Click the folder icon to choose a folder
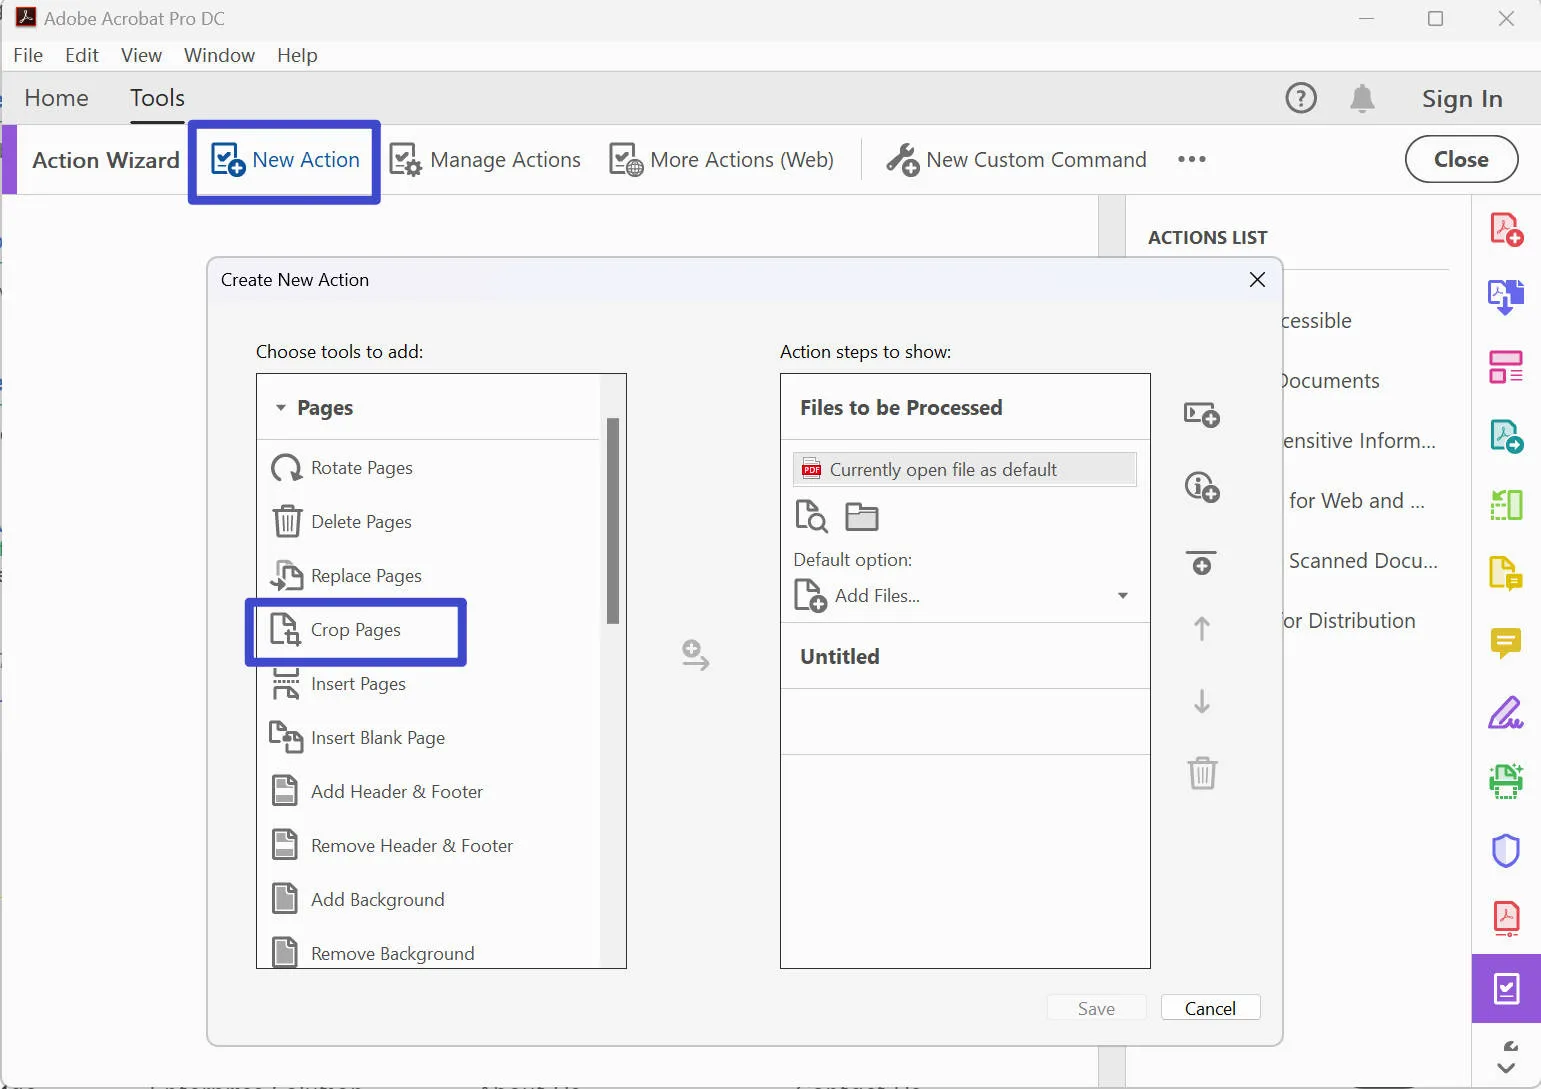Screen dimensions: 1541x1089 (860, 516)
